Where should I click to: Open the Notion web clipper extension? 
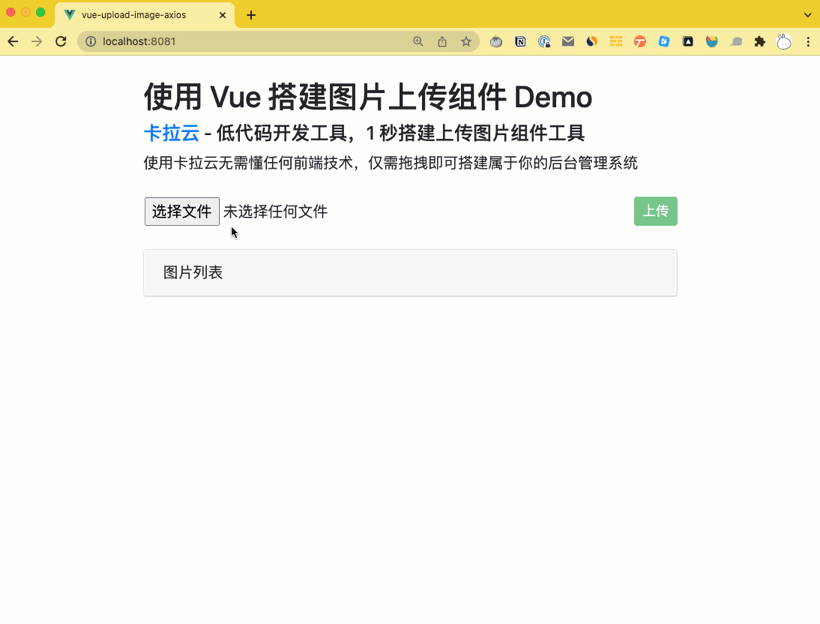pyautogui.click(x=520, y=42)
